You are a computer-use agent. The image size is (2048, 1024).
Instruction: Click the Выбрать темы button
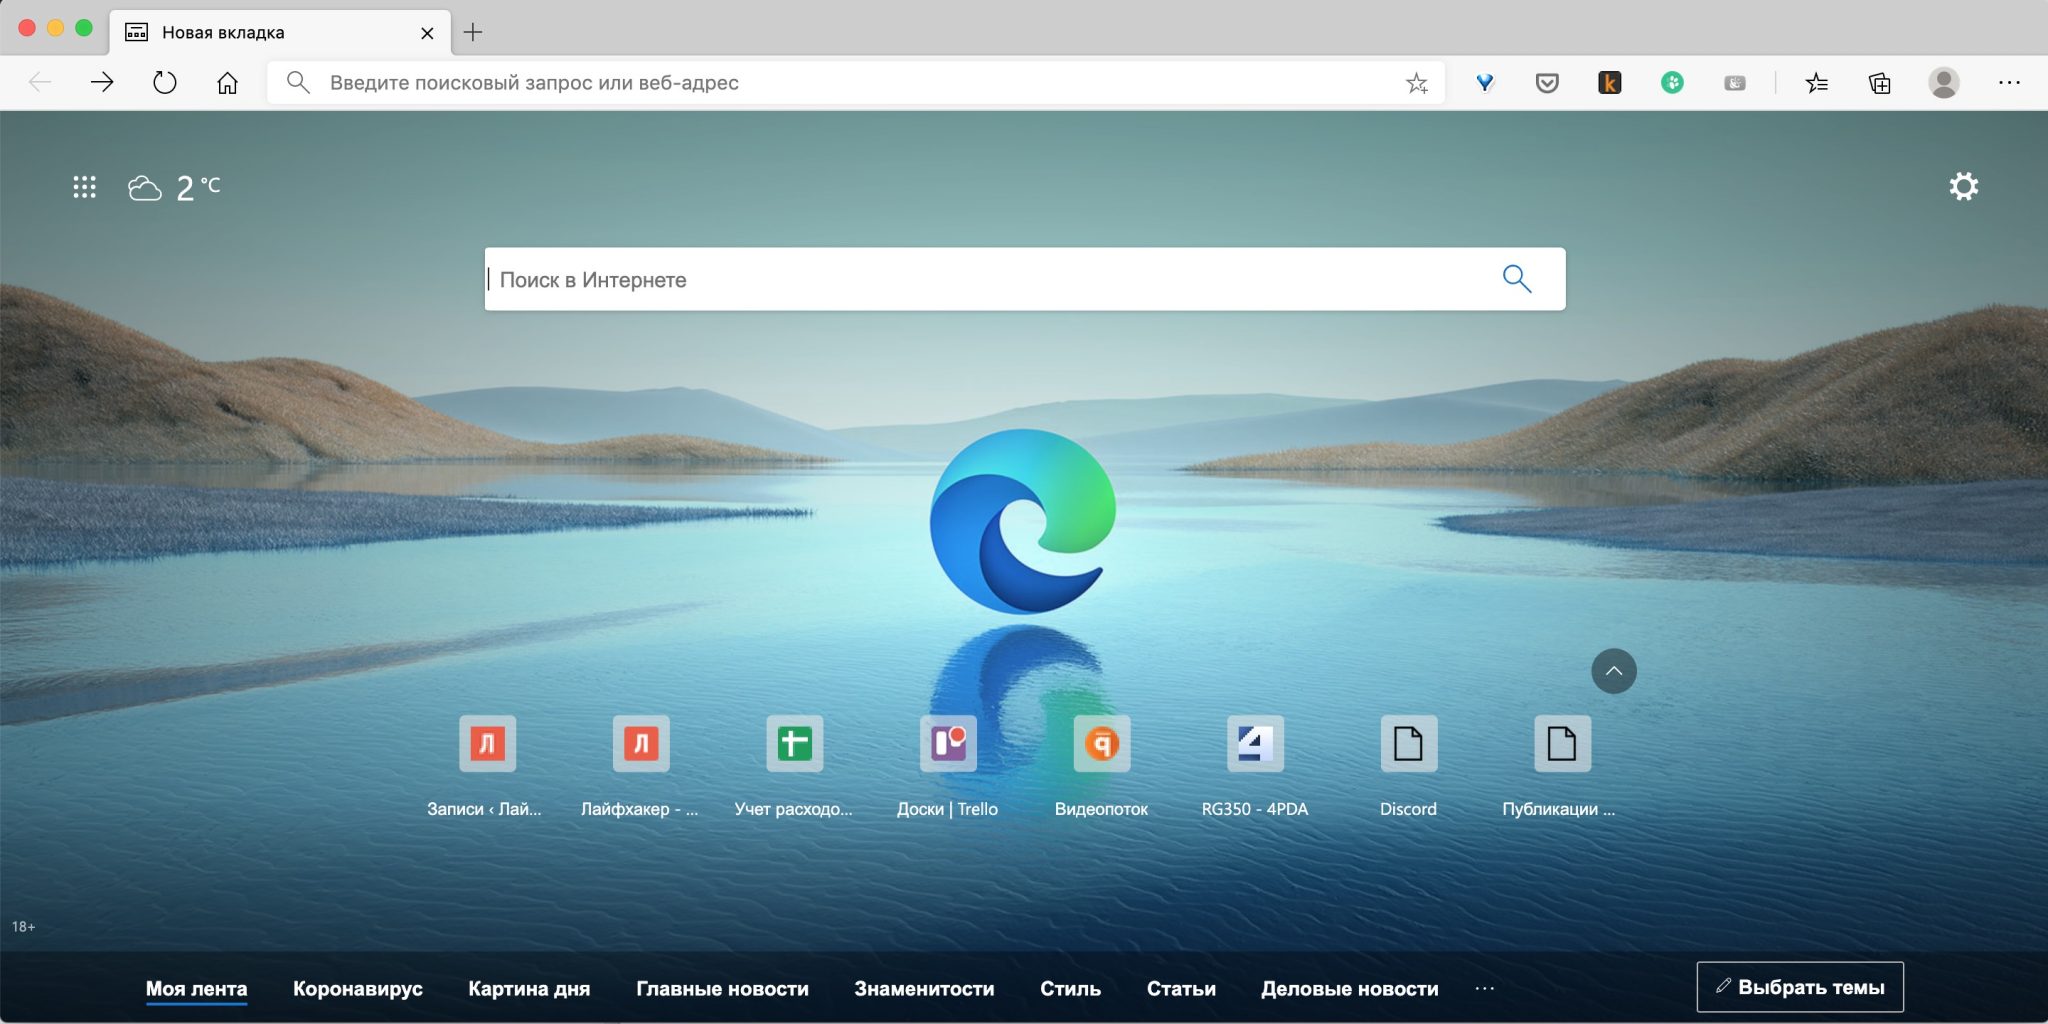[x=1799, y=987]
